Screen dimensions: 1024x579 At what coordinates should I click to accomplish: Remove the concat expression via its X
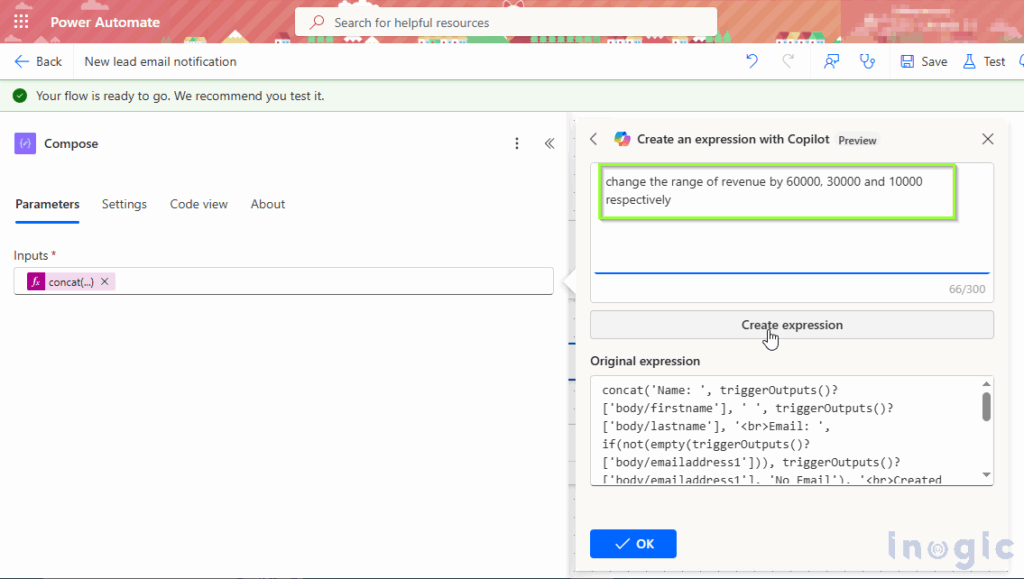tap(104, 281)
